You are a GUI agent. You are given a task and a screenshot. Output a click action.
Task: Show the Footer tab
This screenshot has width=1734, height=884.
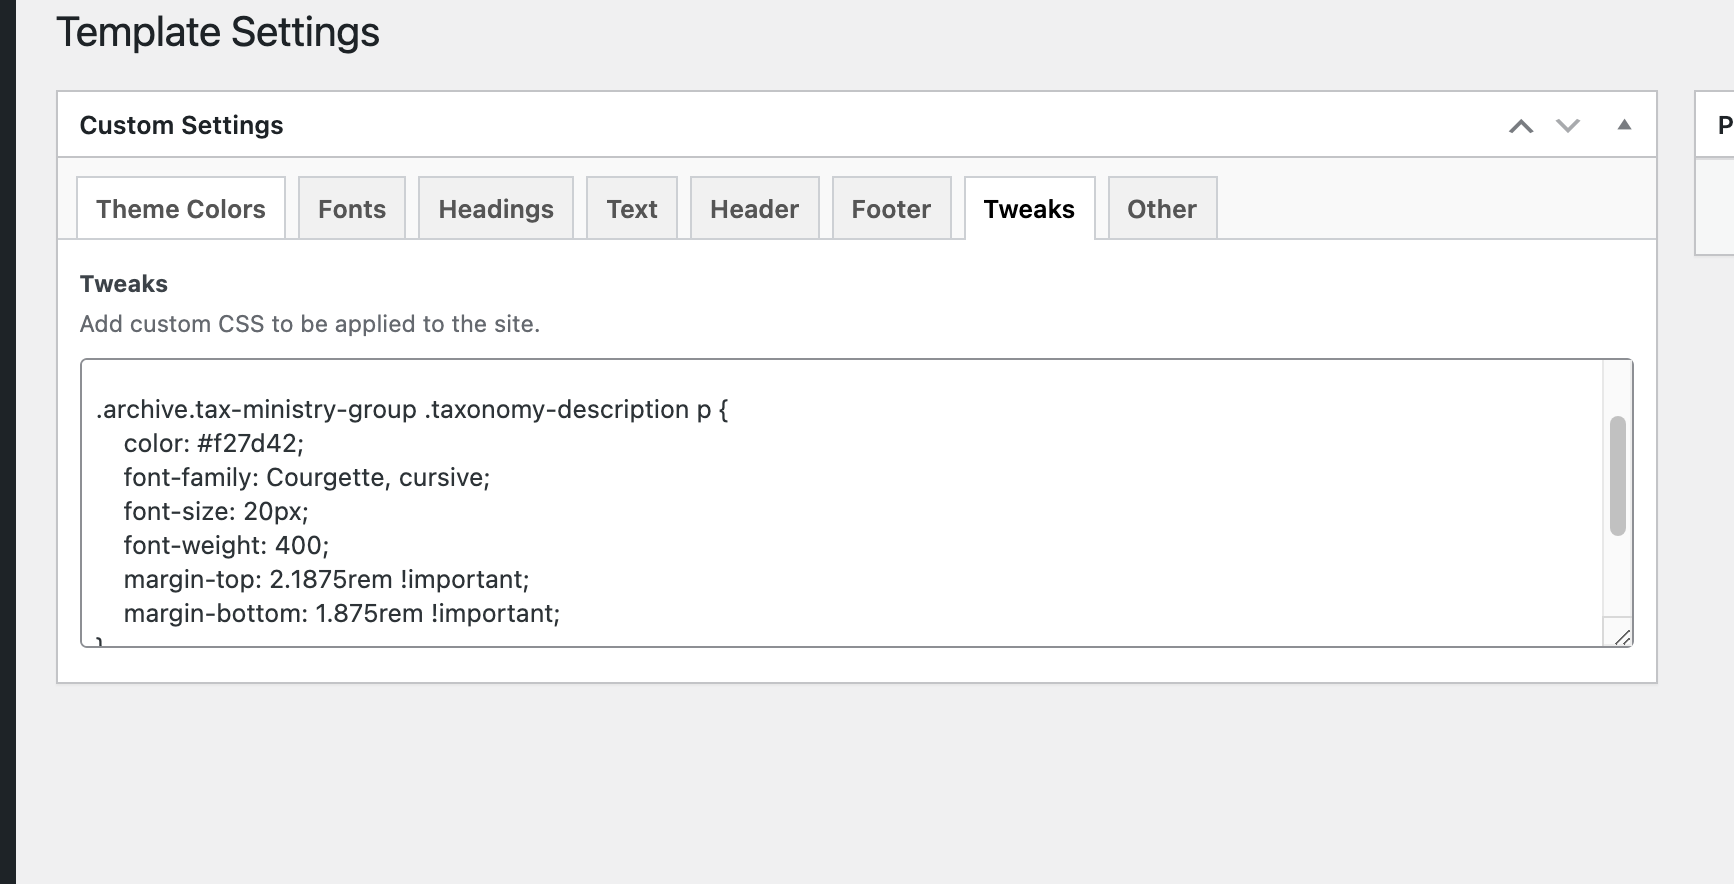click(x=891, y=209)
